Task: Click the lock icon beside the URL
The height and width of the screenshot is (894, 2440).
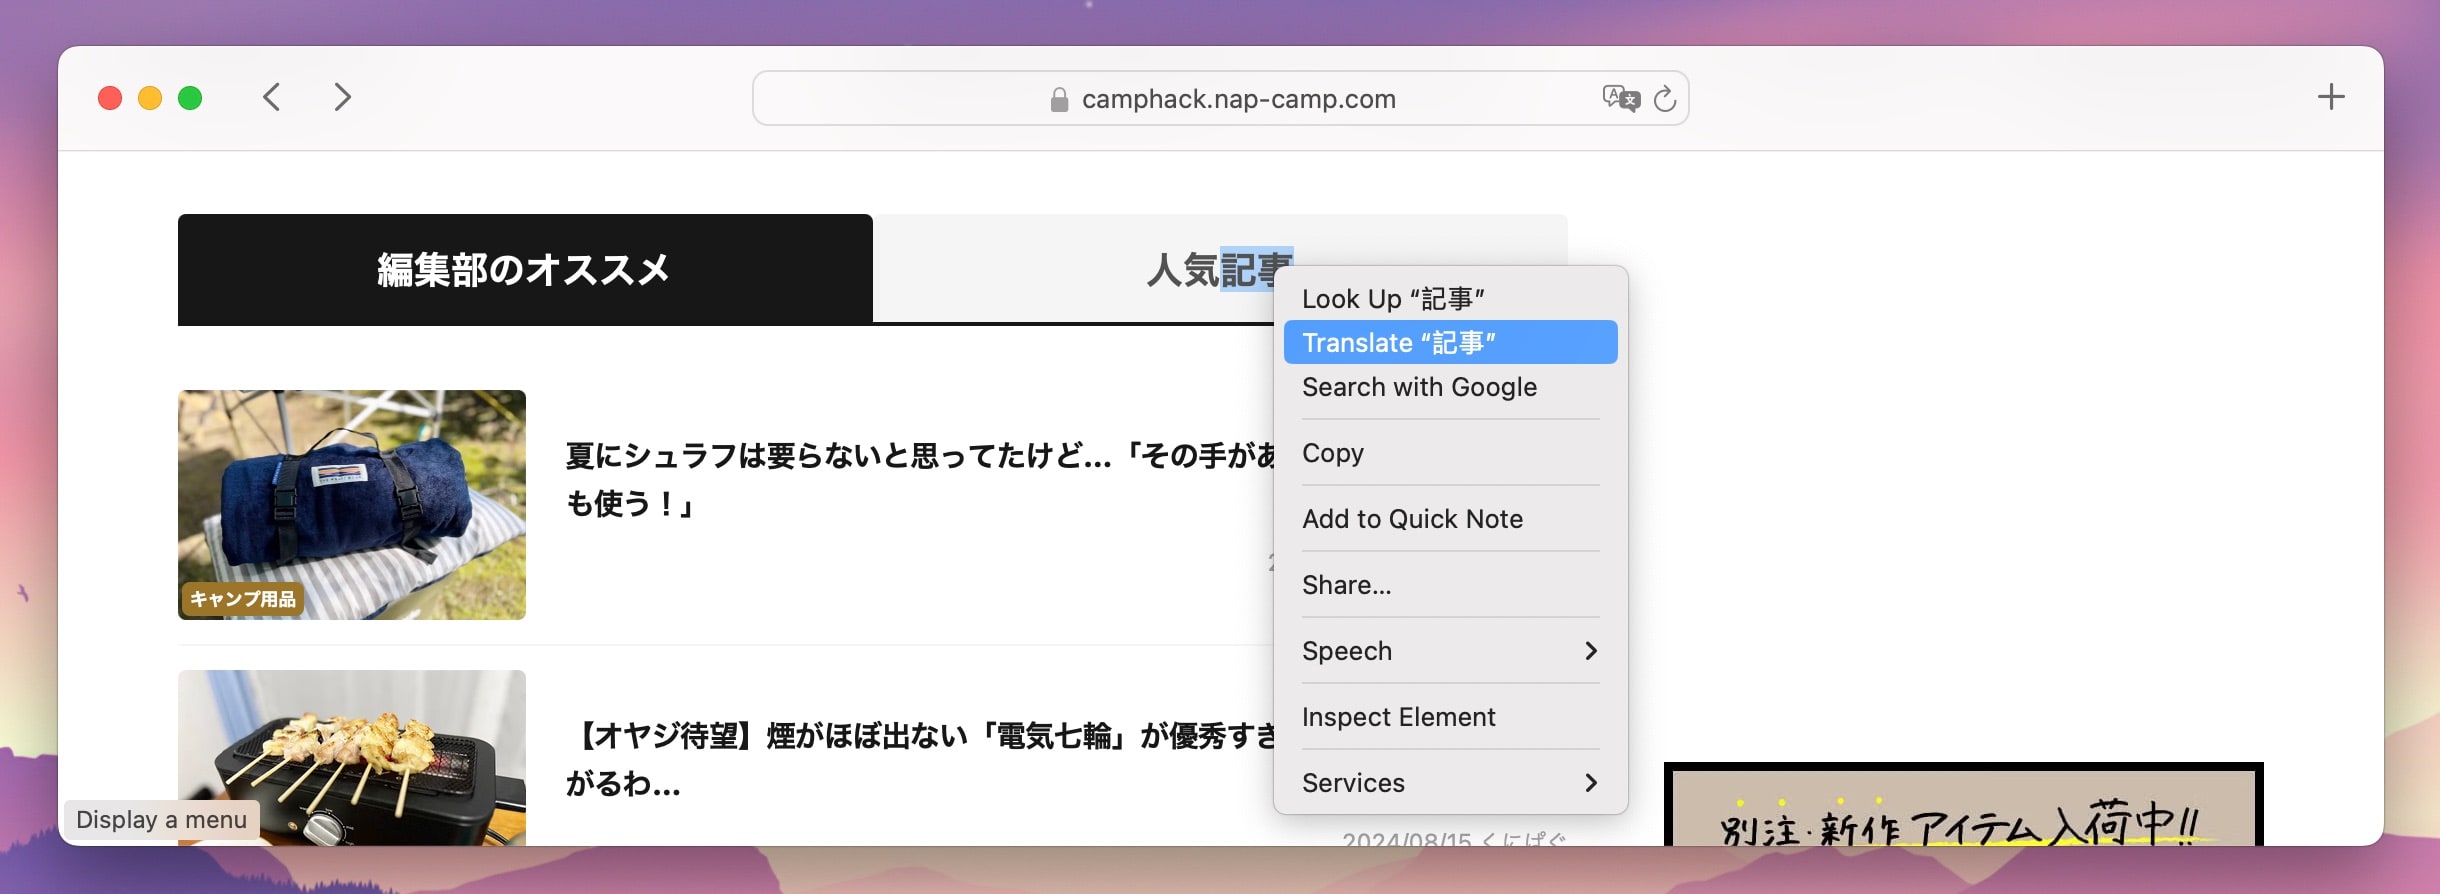Action: [x=1059, y=99]
